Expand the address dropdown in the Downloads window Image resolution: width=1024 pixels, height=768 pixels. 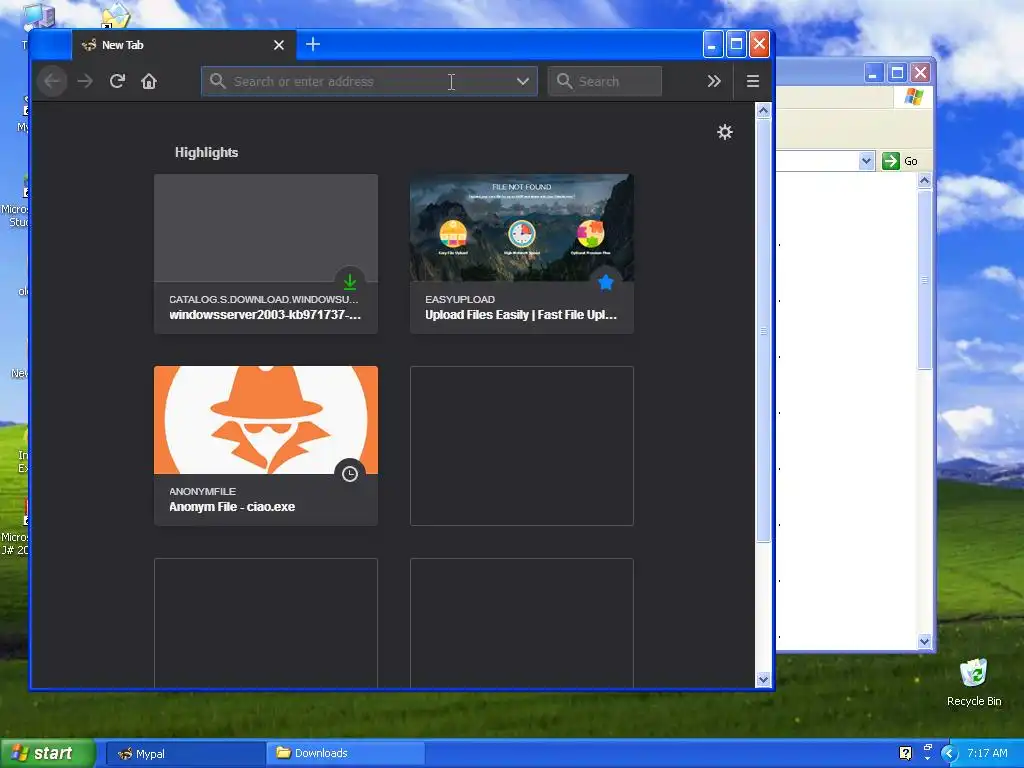click(x=866, y=161)
